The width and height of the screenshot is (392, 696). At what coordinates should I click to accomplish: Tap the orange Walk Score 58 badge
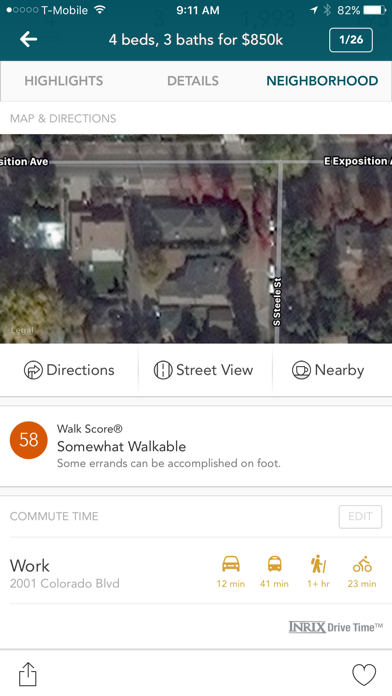tap(28, 440)
